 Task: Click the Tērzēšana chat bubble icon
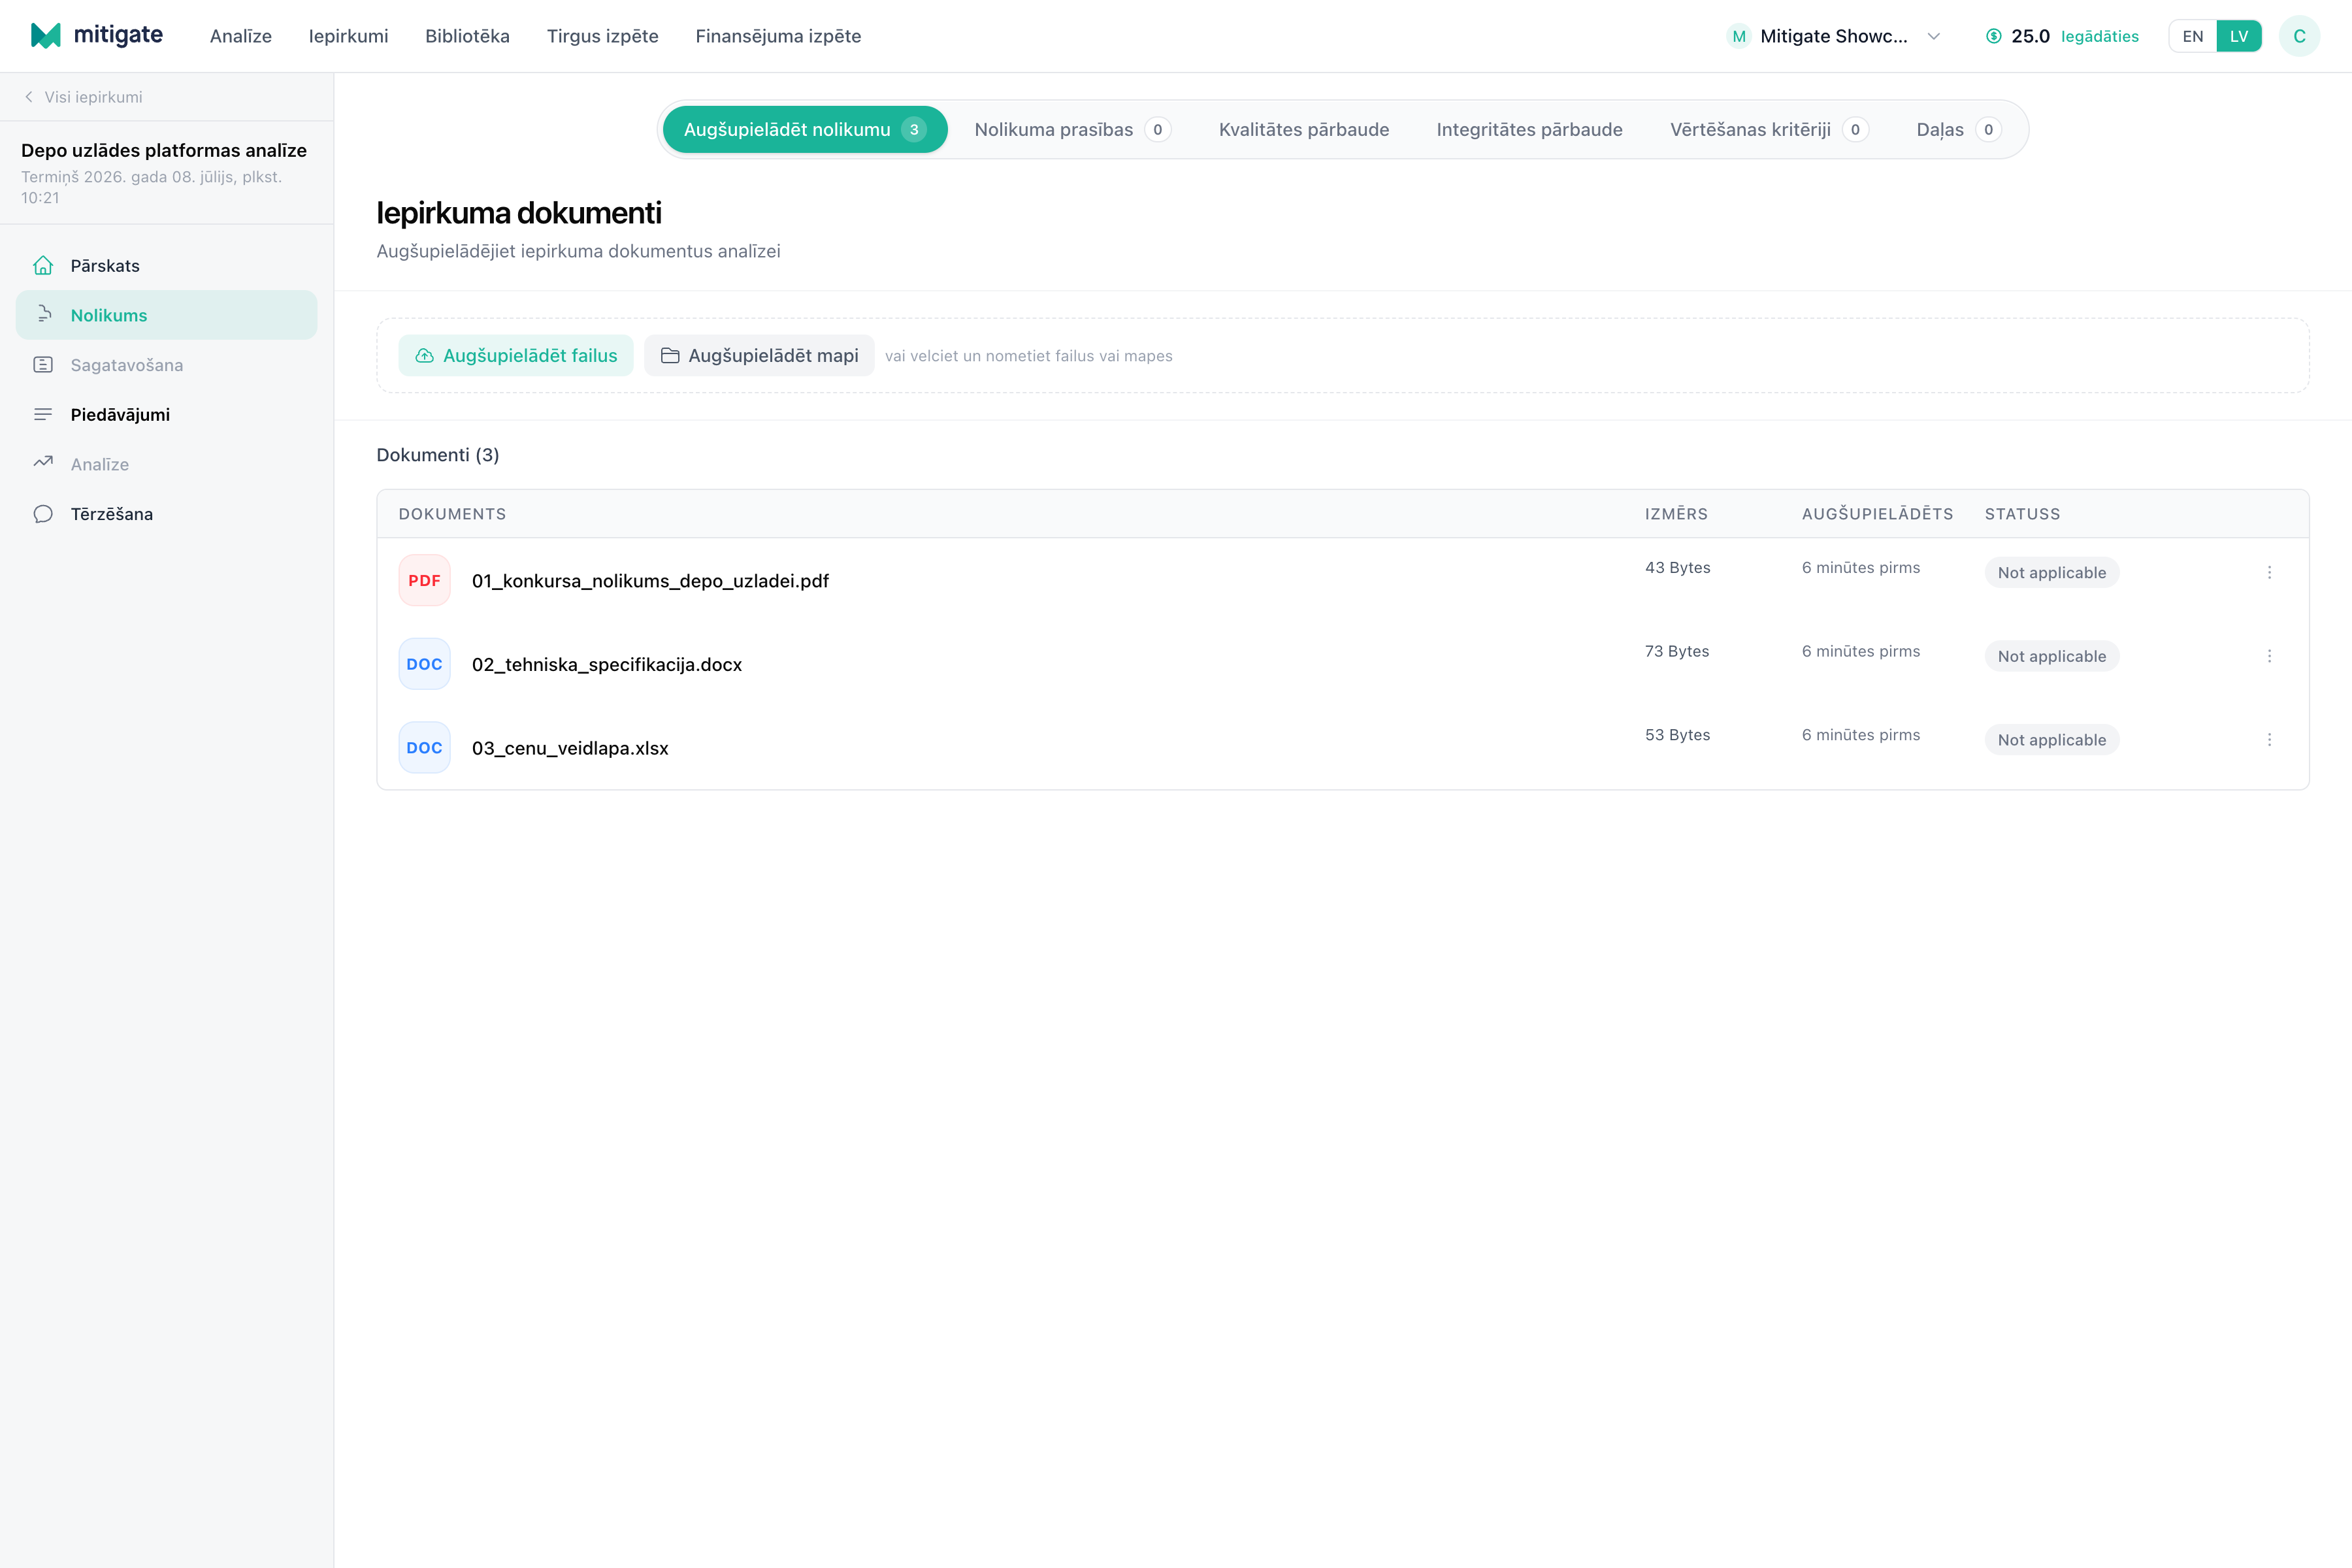pyautogui.click(x=43, y=514)
